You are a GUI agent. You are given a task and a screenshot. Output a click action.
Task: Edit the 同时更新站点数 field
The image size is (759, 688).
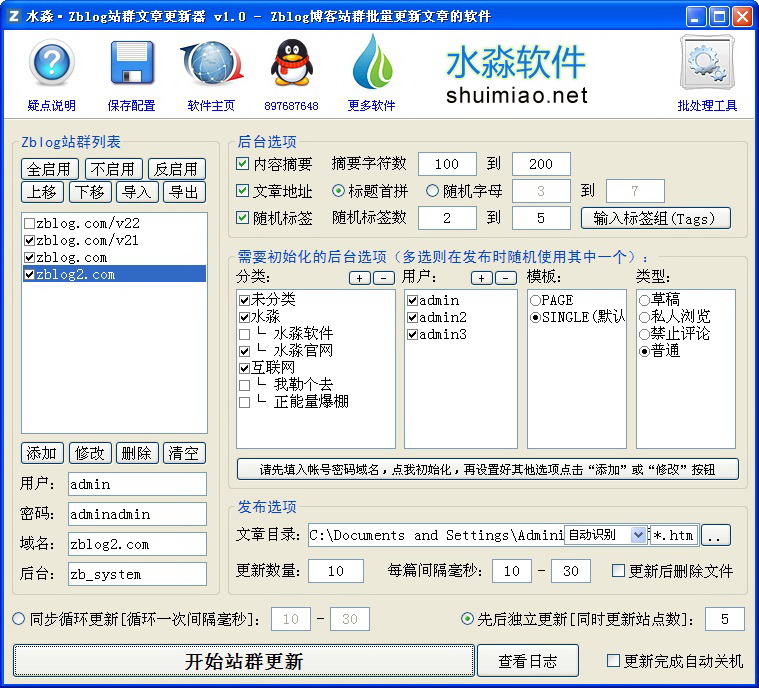[x=725, y=619]
